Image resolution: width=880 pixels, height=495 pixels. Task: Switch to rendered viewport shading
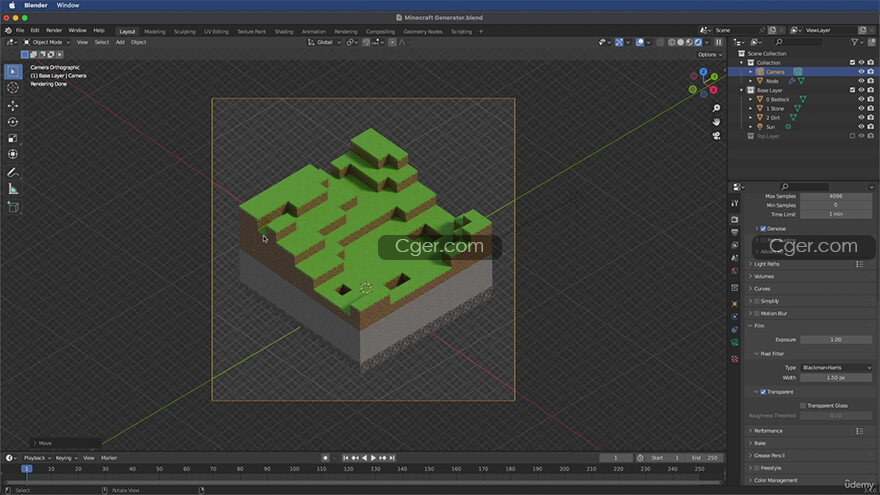[698, 42]
